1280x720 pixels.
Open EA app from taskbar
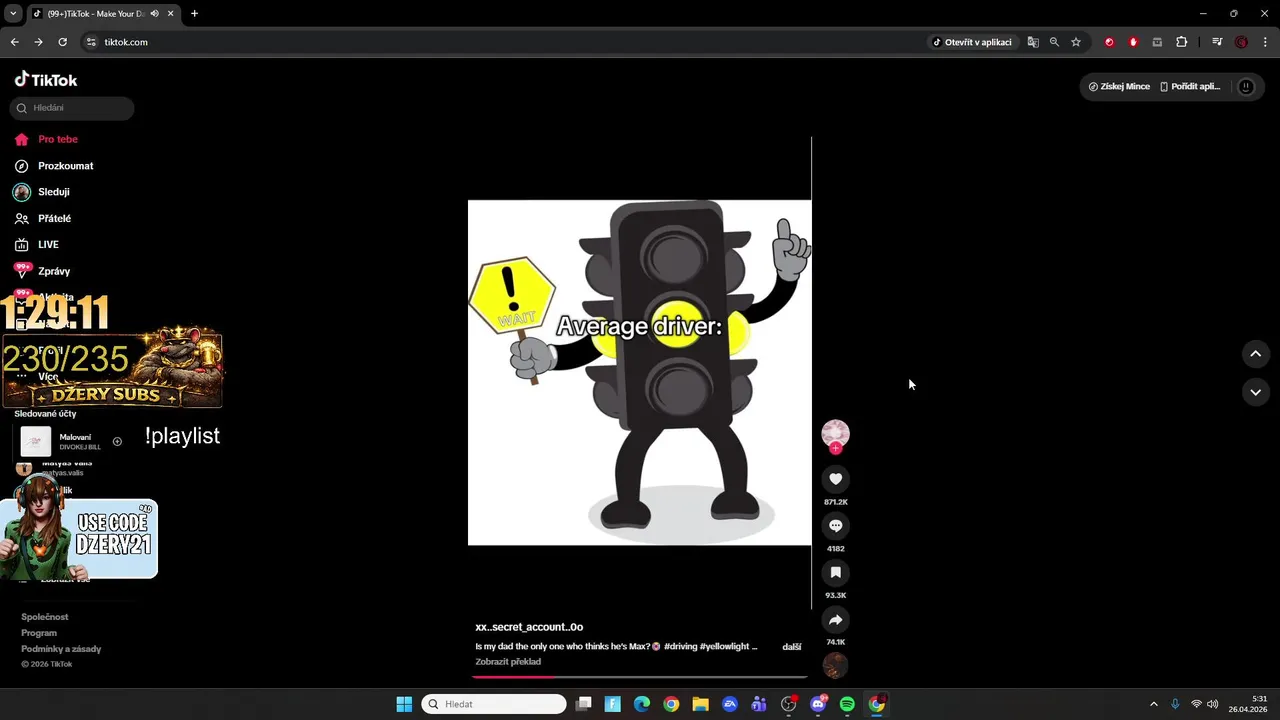[x=730, y=704]
